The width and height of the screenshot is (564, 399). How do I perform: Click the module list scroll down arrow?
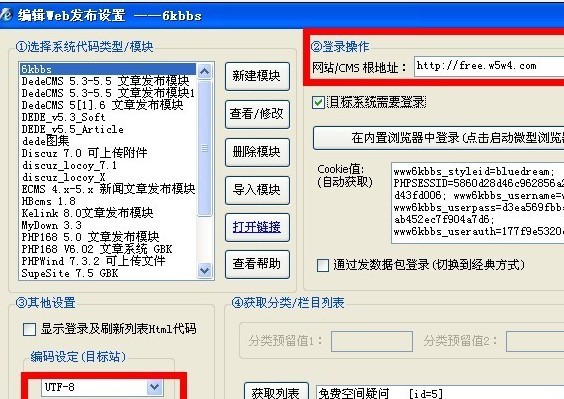pyautogui.click(x=204, y=270)
